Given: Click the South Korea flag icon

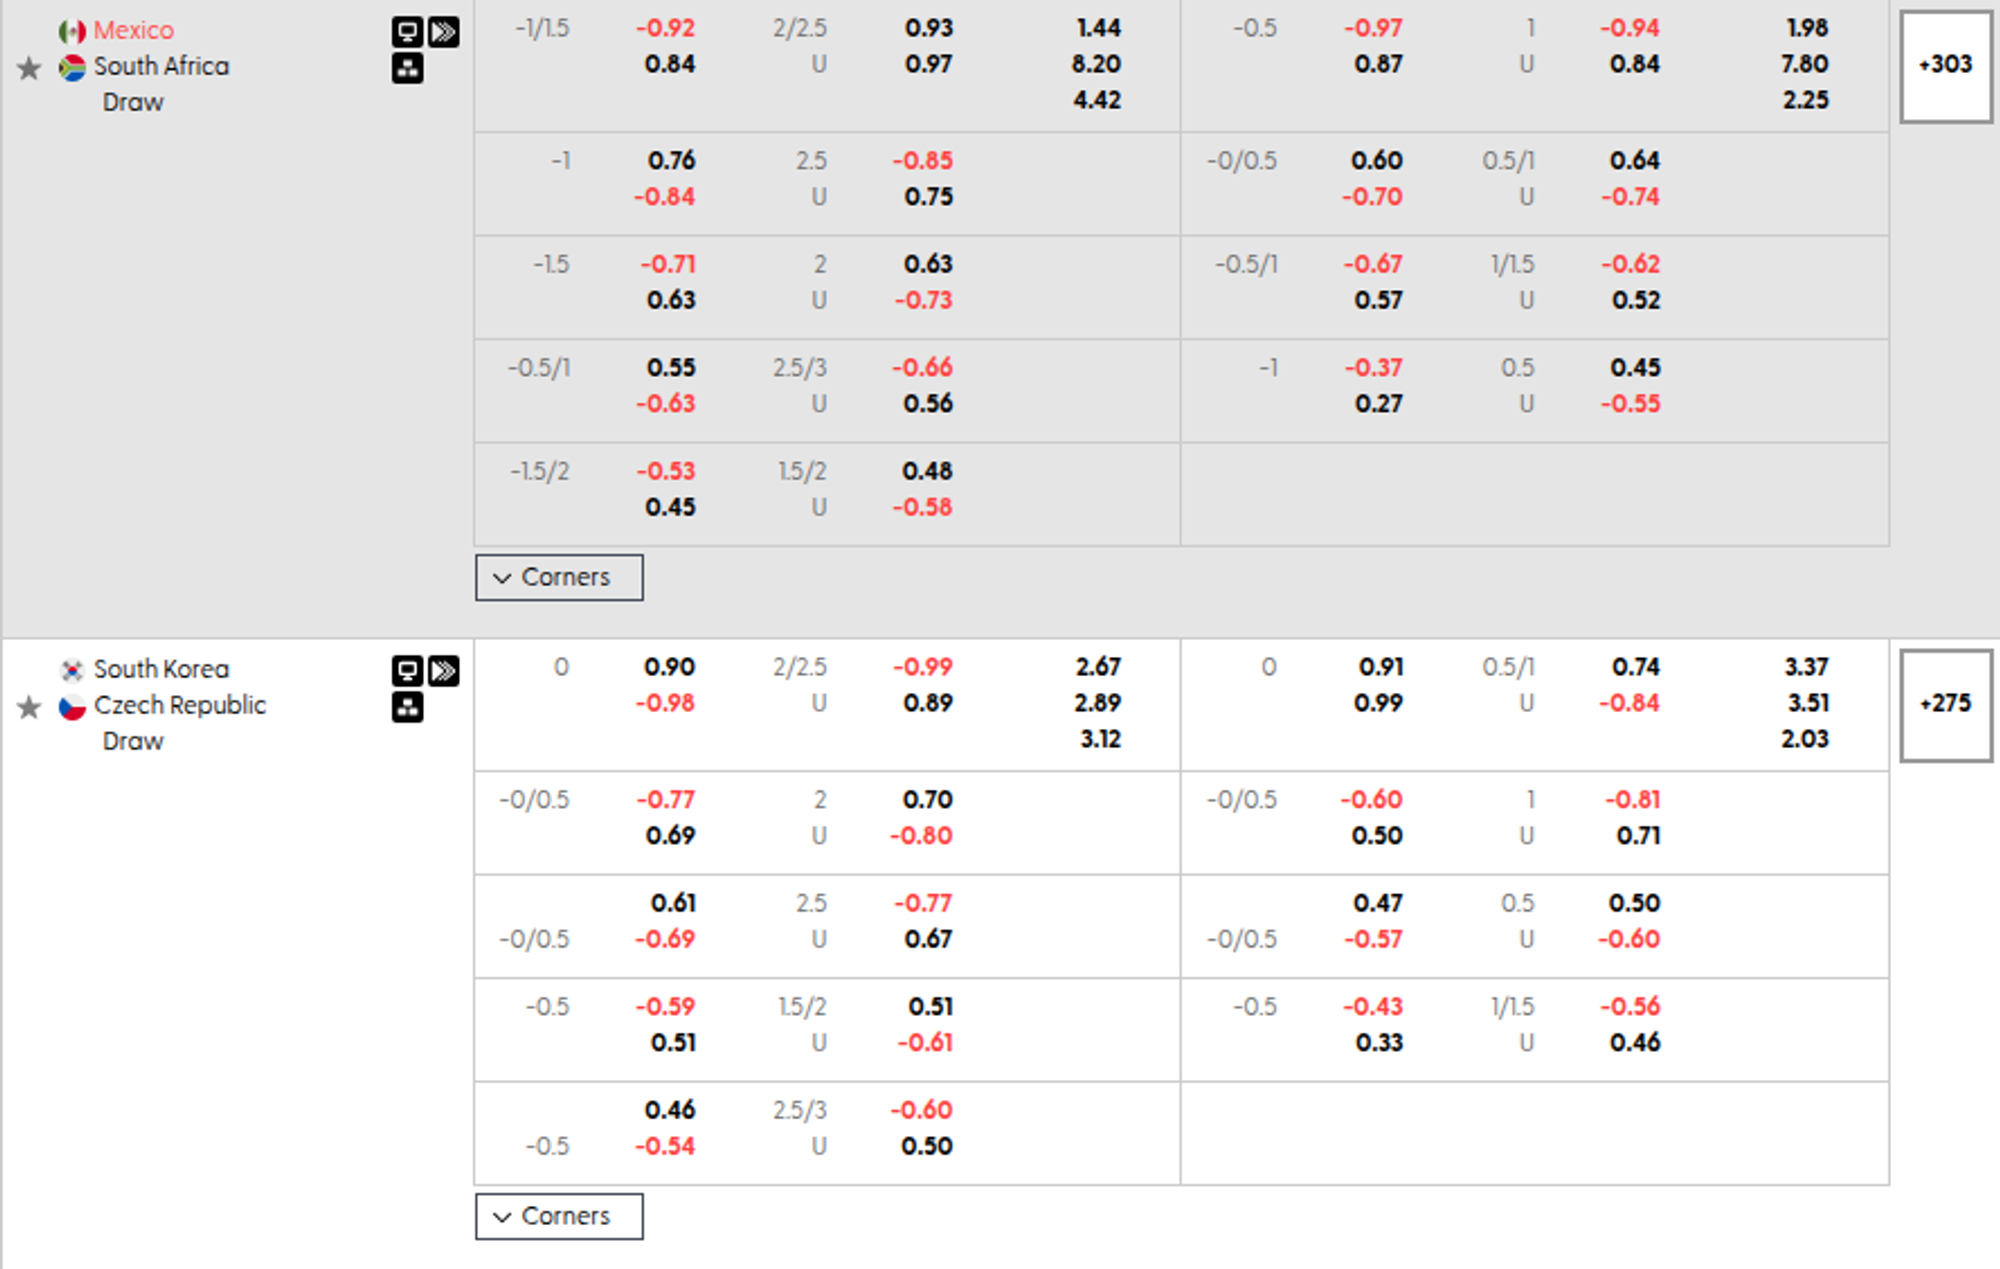Looking at the screenshot, I should (72, 669).
